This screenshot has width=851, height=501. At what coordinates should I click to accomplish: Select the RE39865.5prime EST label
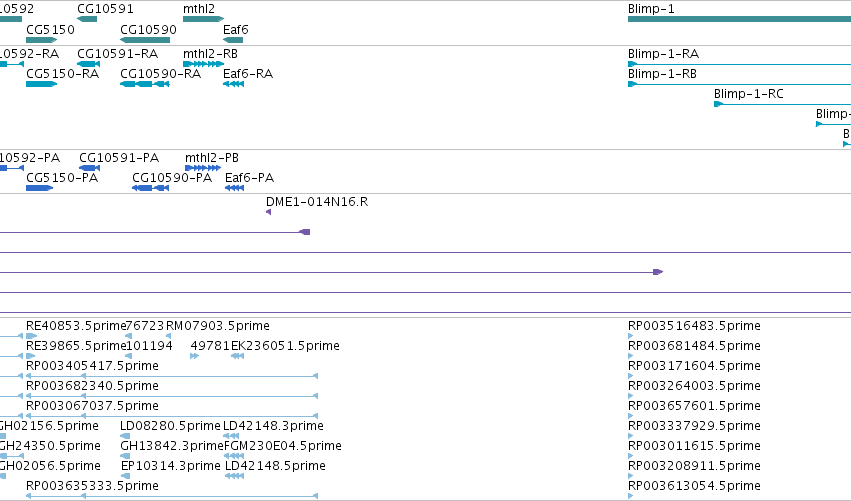click(76, 346)
